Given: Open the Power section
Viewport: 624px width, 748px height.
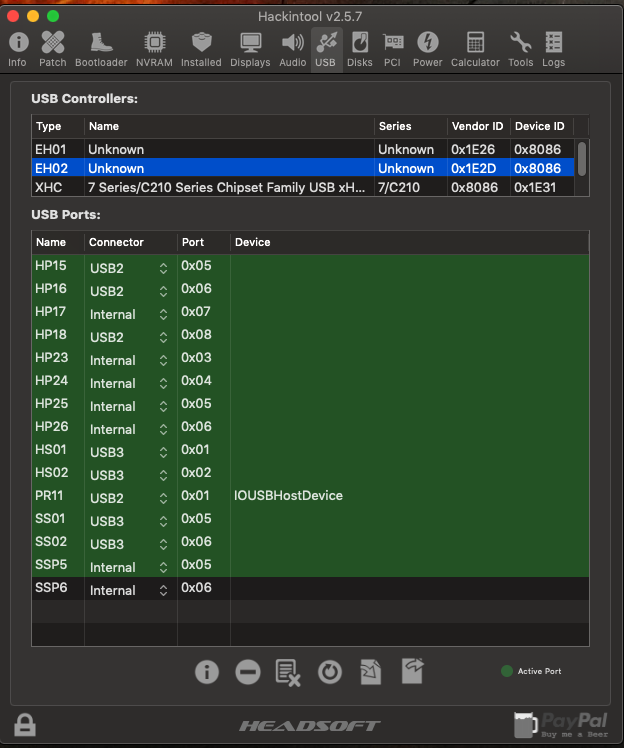Looking at the screenshot, I should pos(427,50).
